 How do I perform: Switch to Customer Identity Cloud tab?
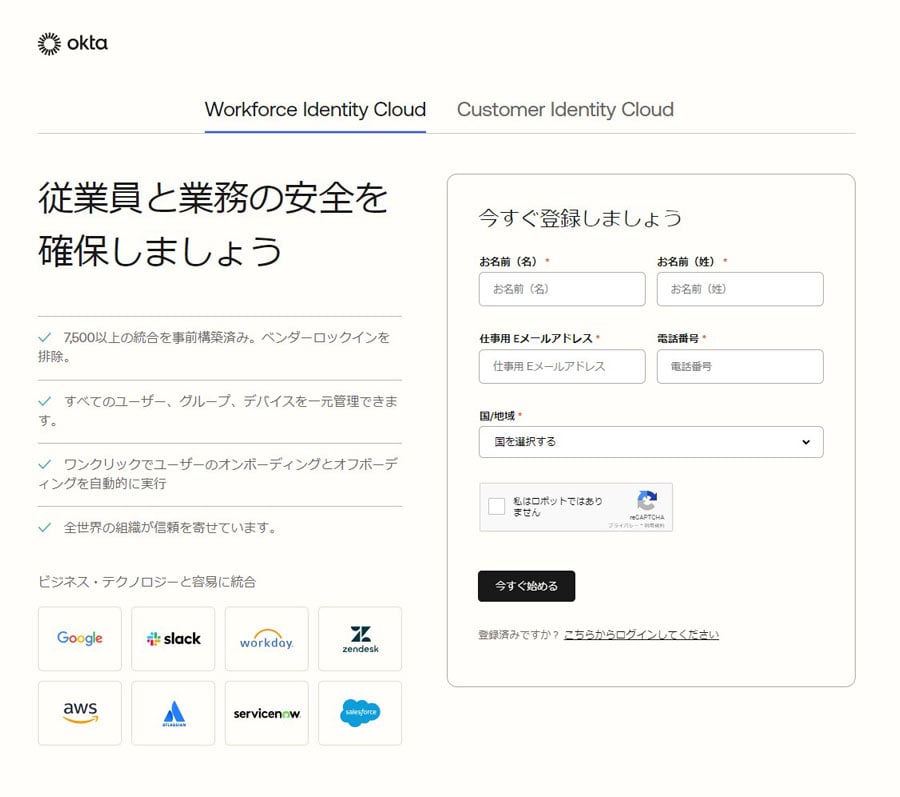565,110
